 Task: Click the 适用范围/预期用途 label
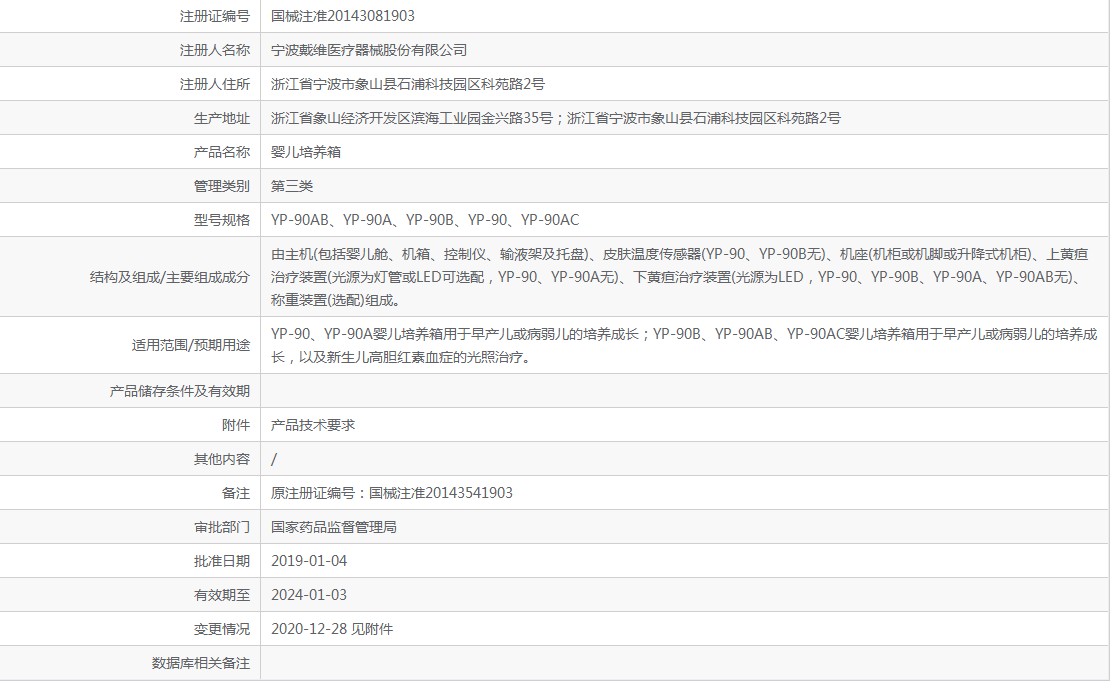(191, 345)
